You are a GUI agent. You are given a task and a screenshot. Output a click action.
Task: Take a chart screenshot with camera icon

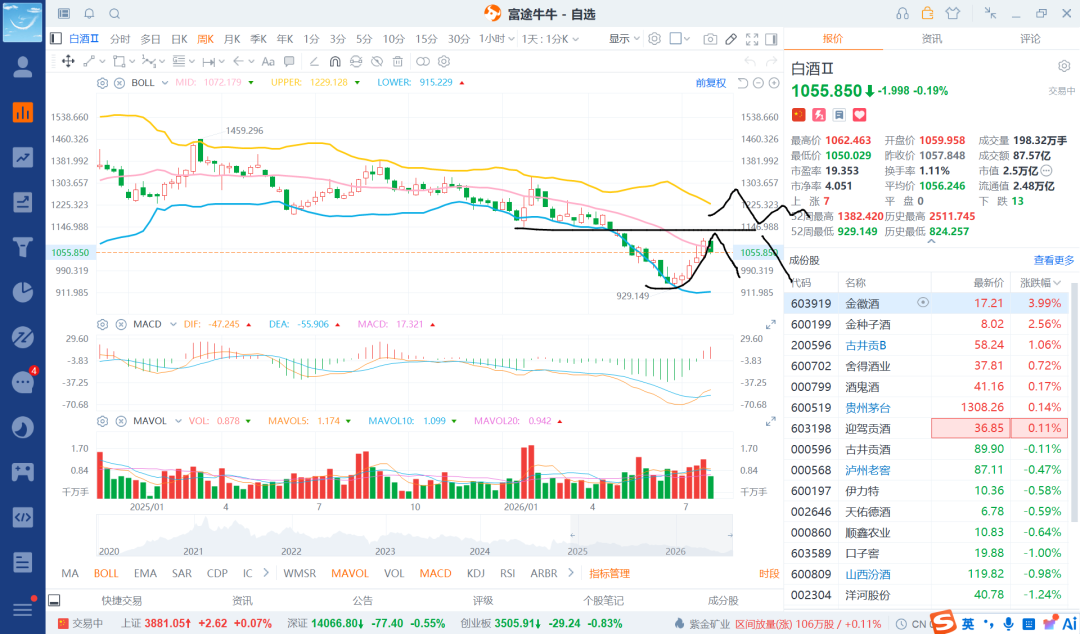[709, 39]
